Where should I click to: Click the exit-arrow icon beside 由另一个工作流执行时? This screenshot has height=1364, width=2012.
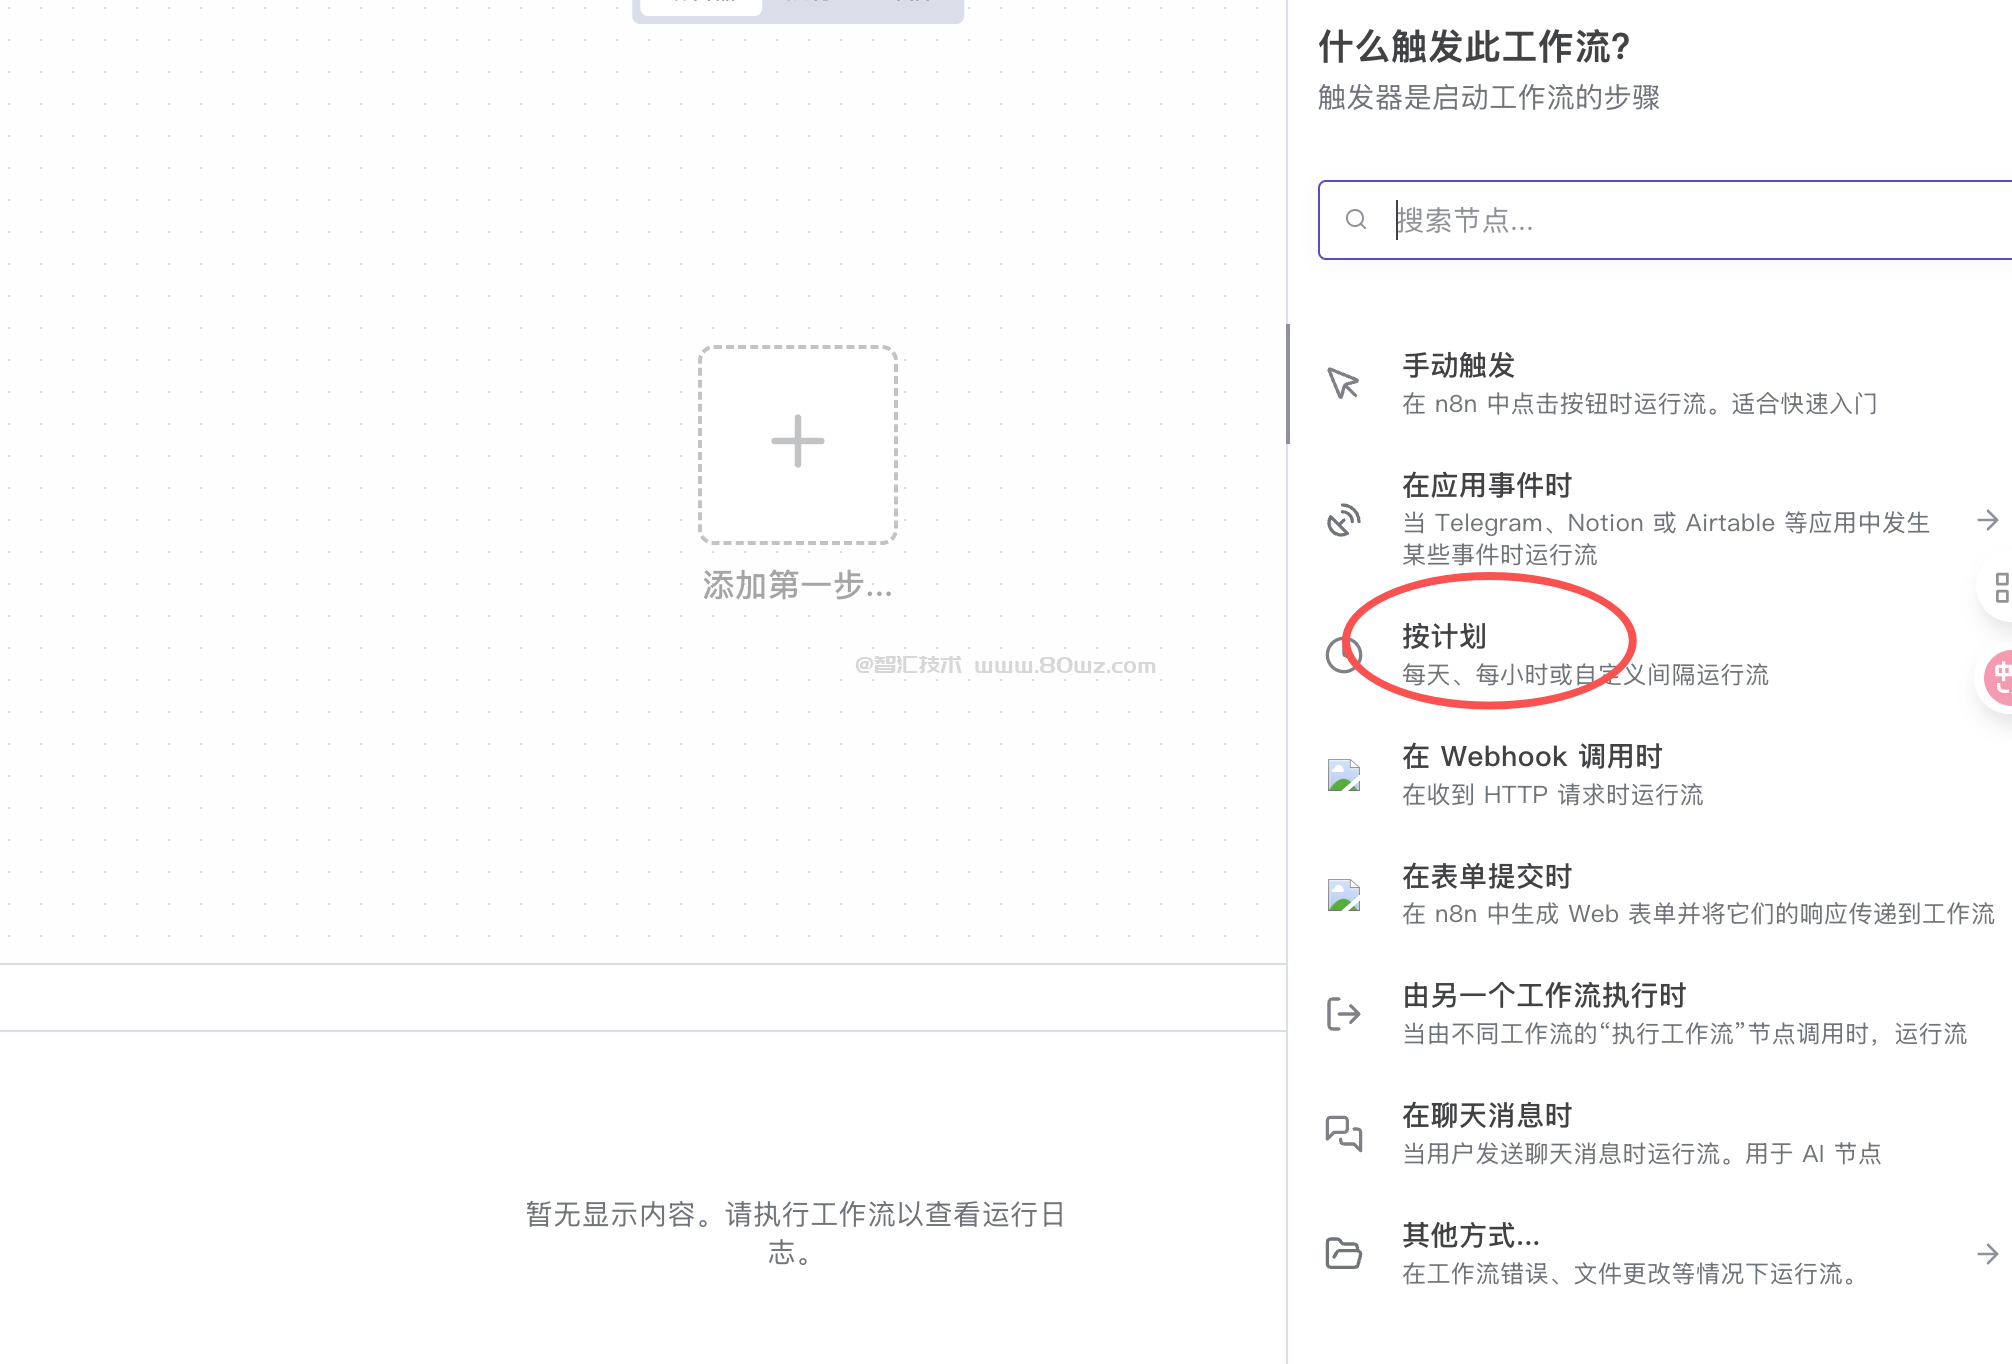coord(1343,1014)
